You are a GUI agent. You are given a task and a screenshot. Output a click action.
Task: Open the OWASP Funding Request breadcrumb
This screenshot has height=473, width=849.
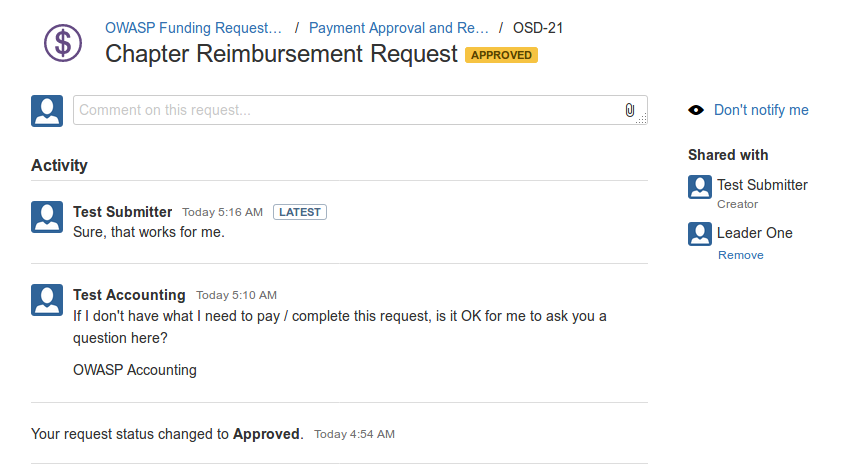click(194, 28)
